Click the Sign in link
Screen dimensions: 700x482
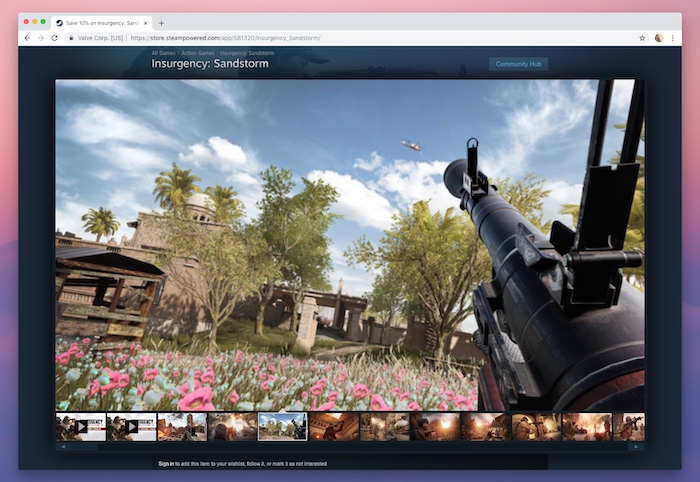pyautogui.click(x=166, y=464)
